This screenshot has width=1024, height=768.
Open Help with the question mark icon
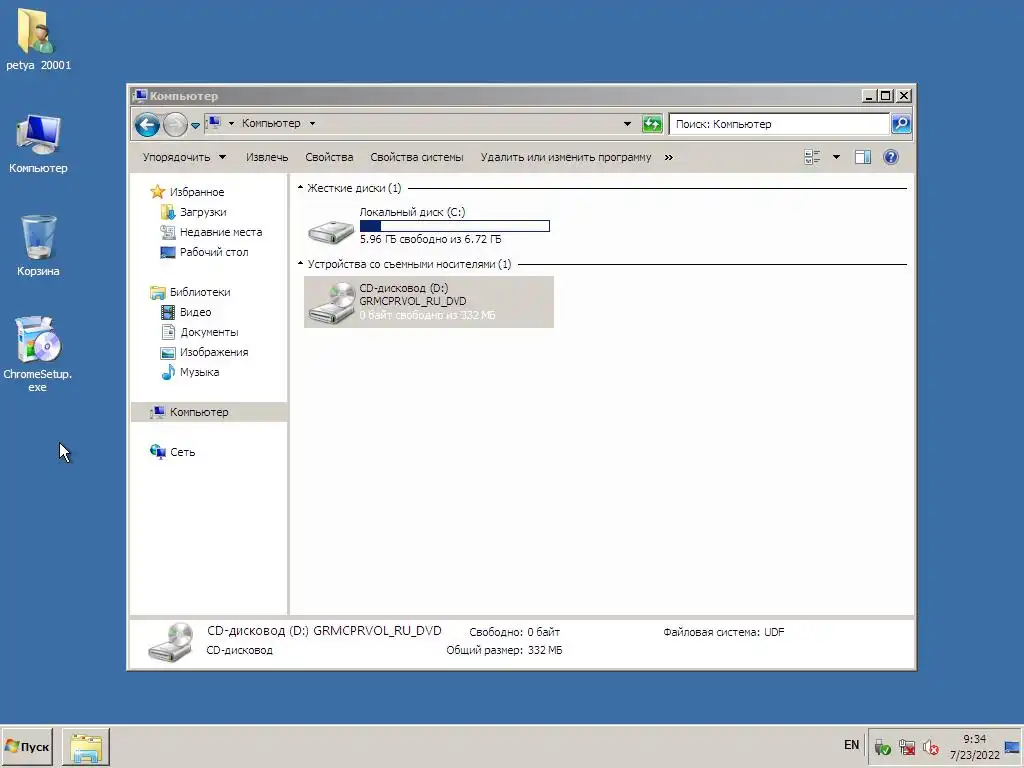pos(891,157)
